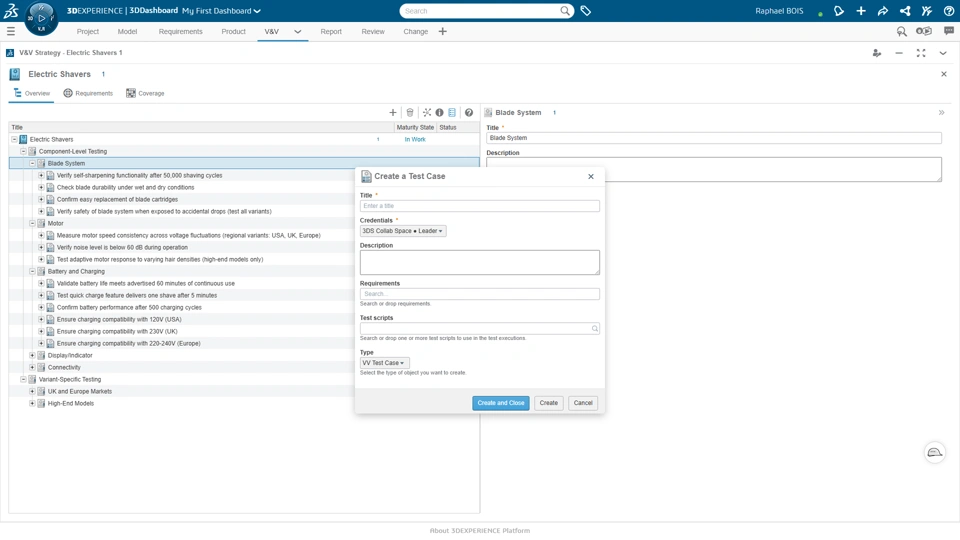Click the Create button
The width and height of the screenshot is (960, 540).
tap(549, 403)
